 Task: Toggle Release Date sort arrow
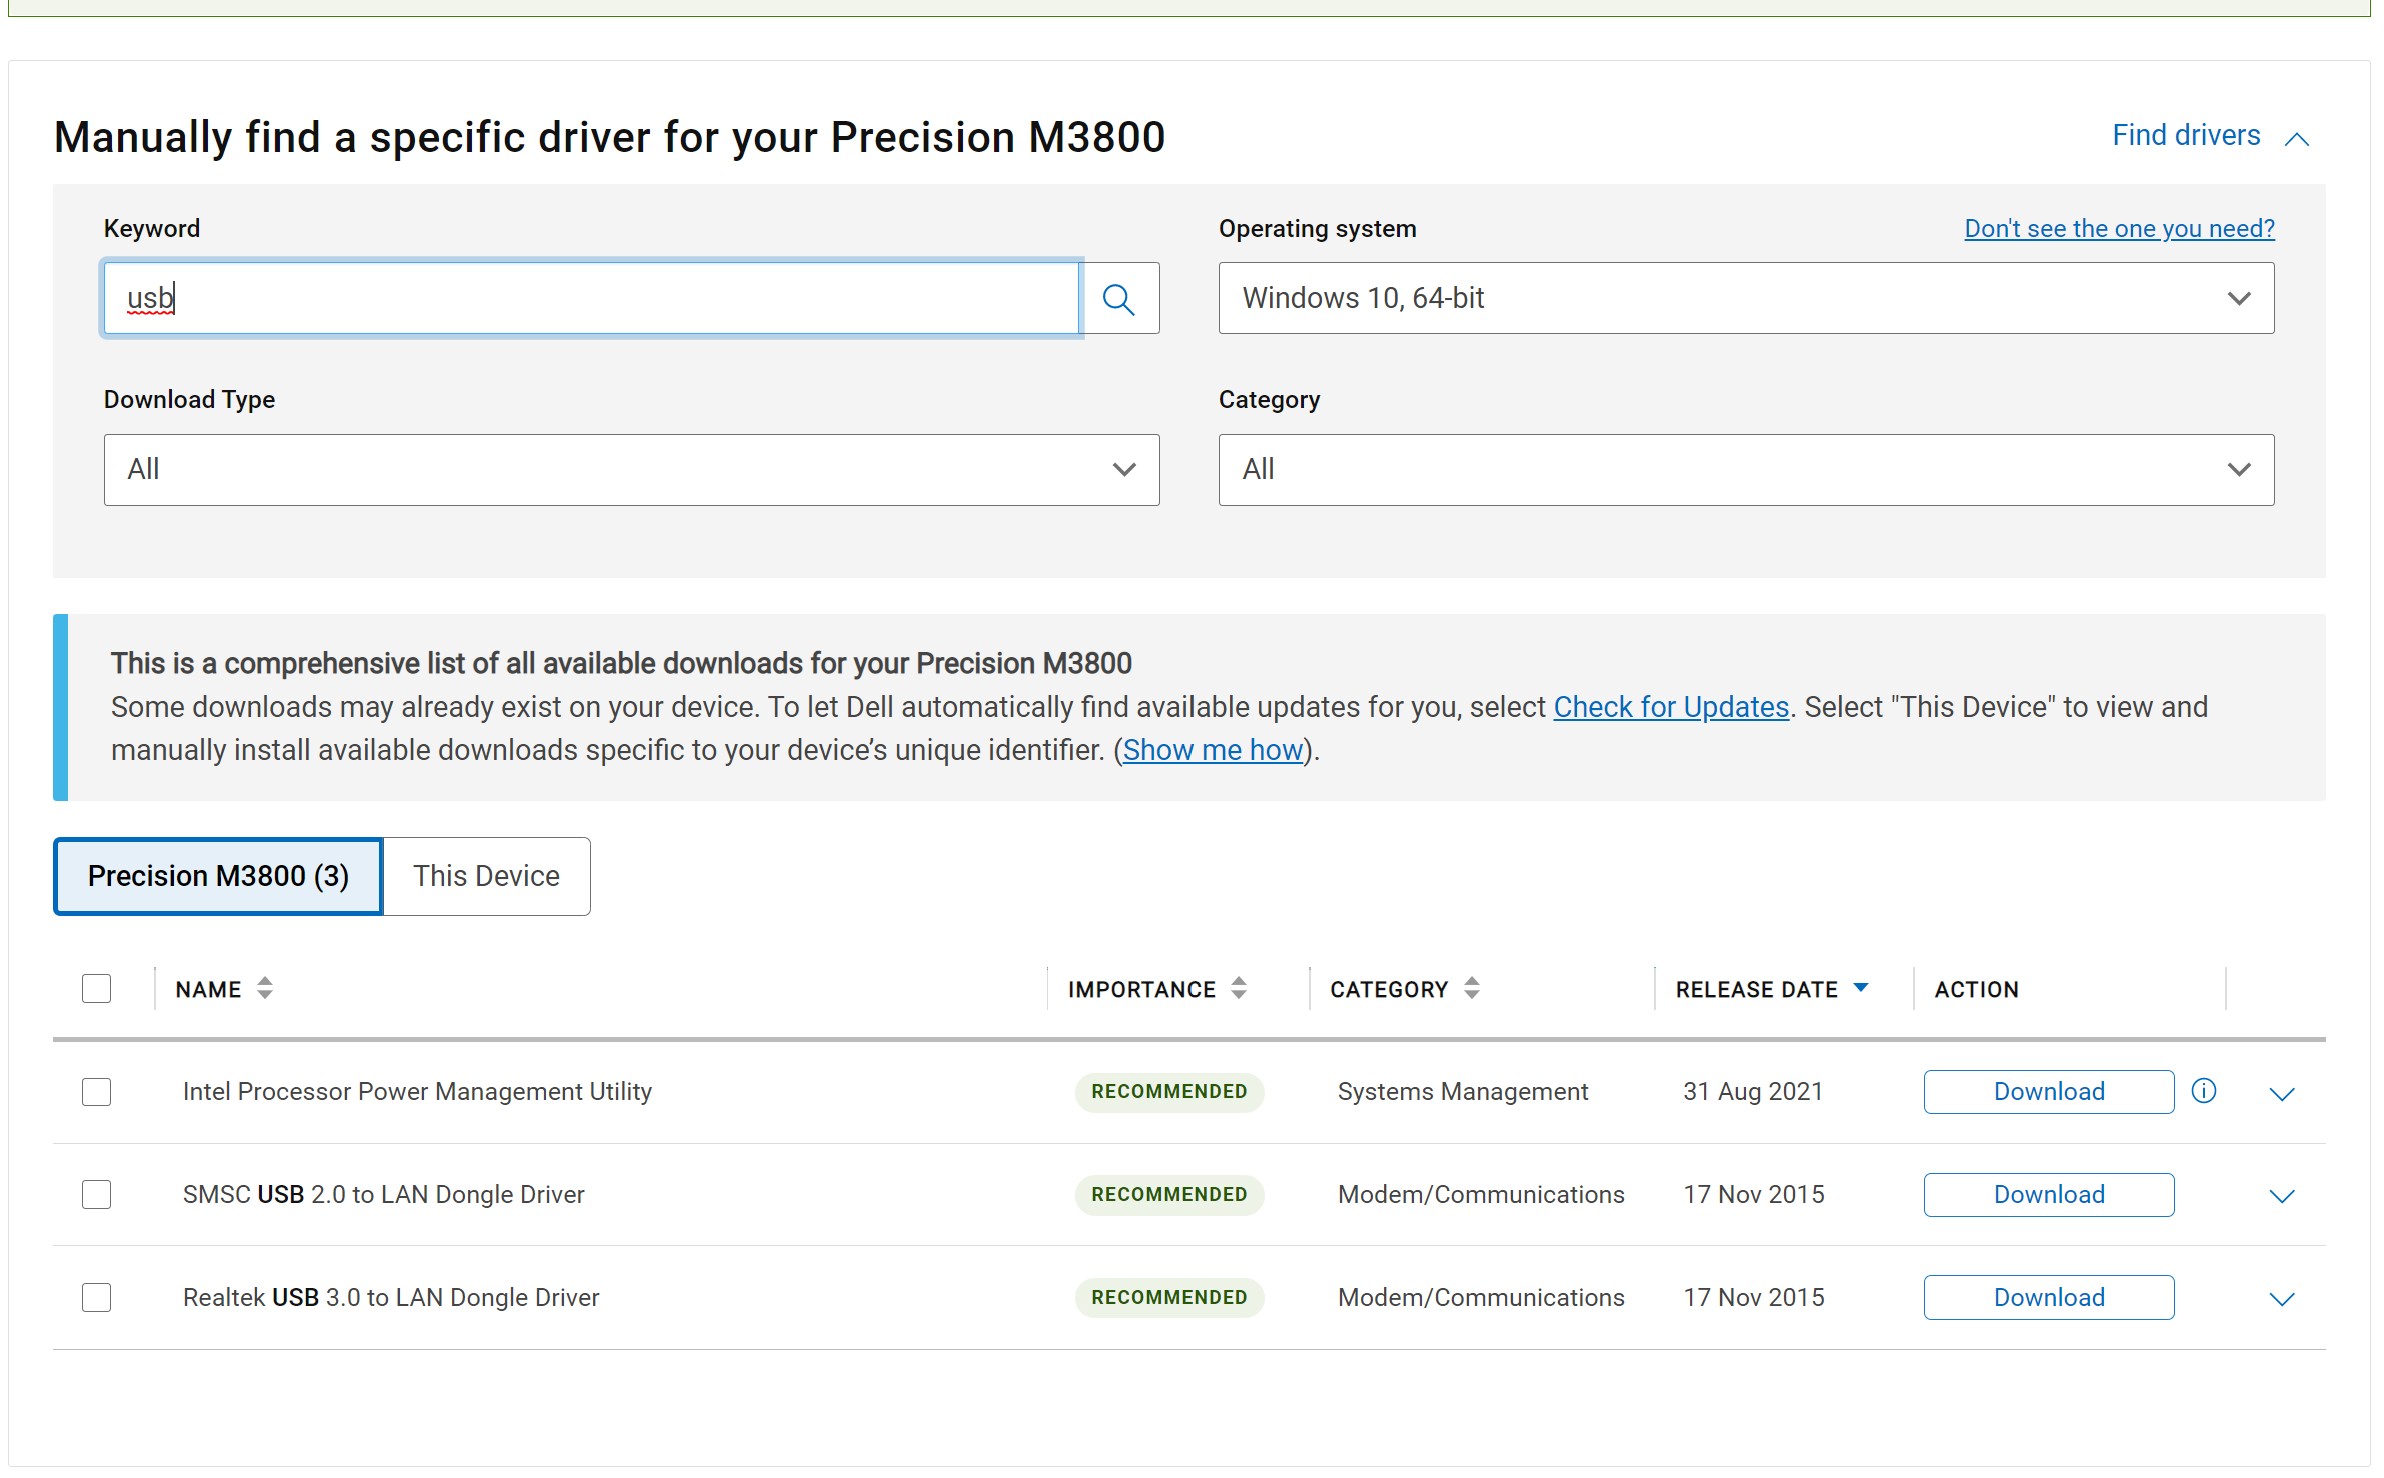click(1861, 988)
